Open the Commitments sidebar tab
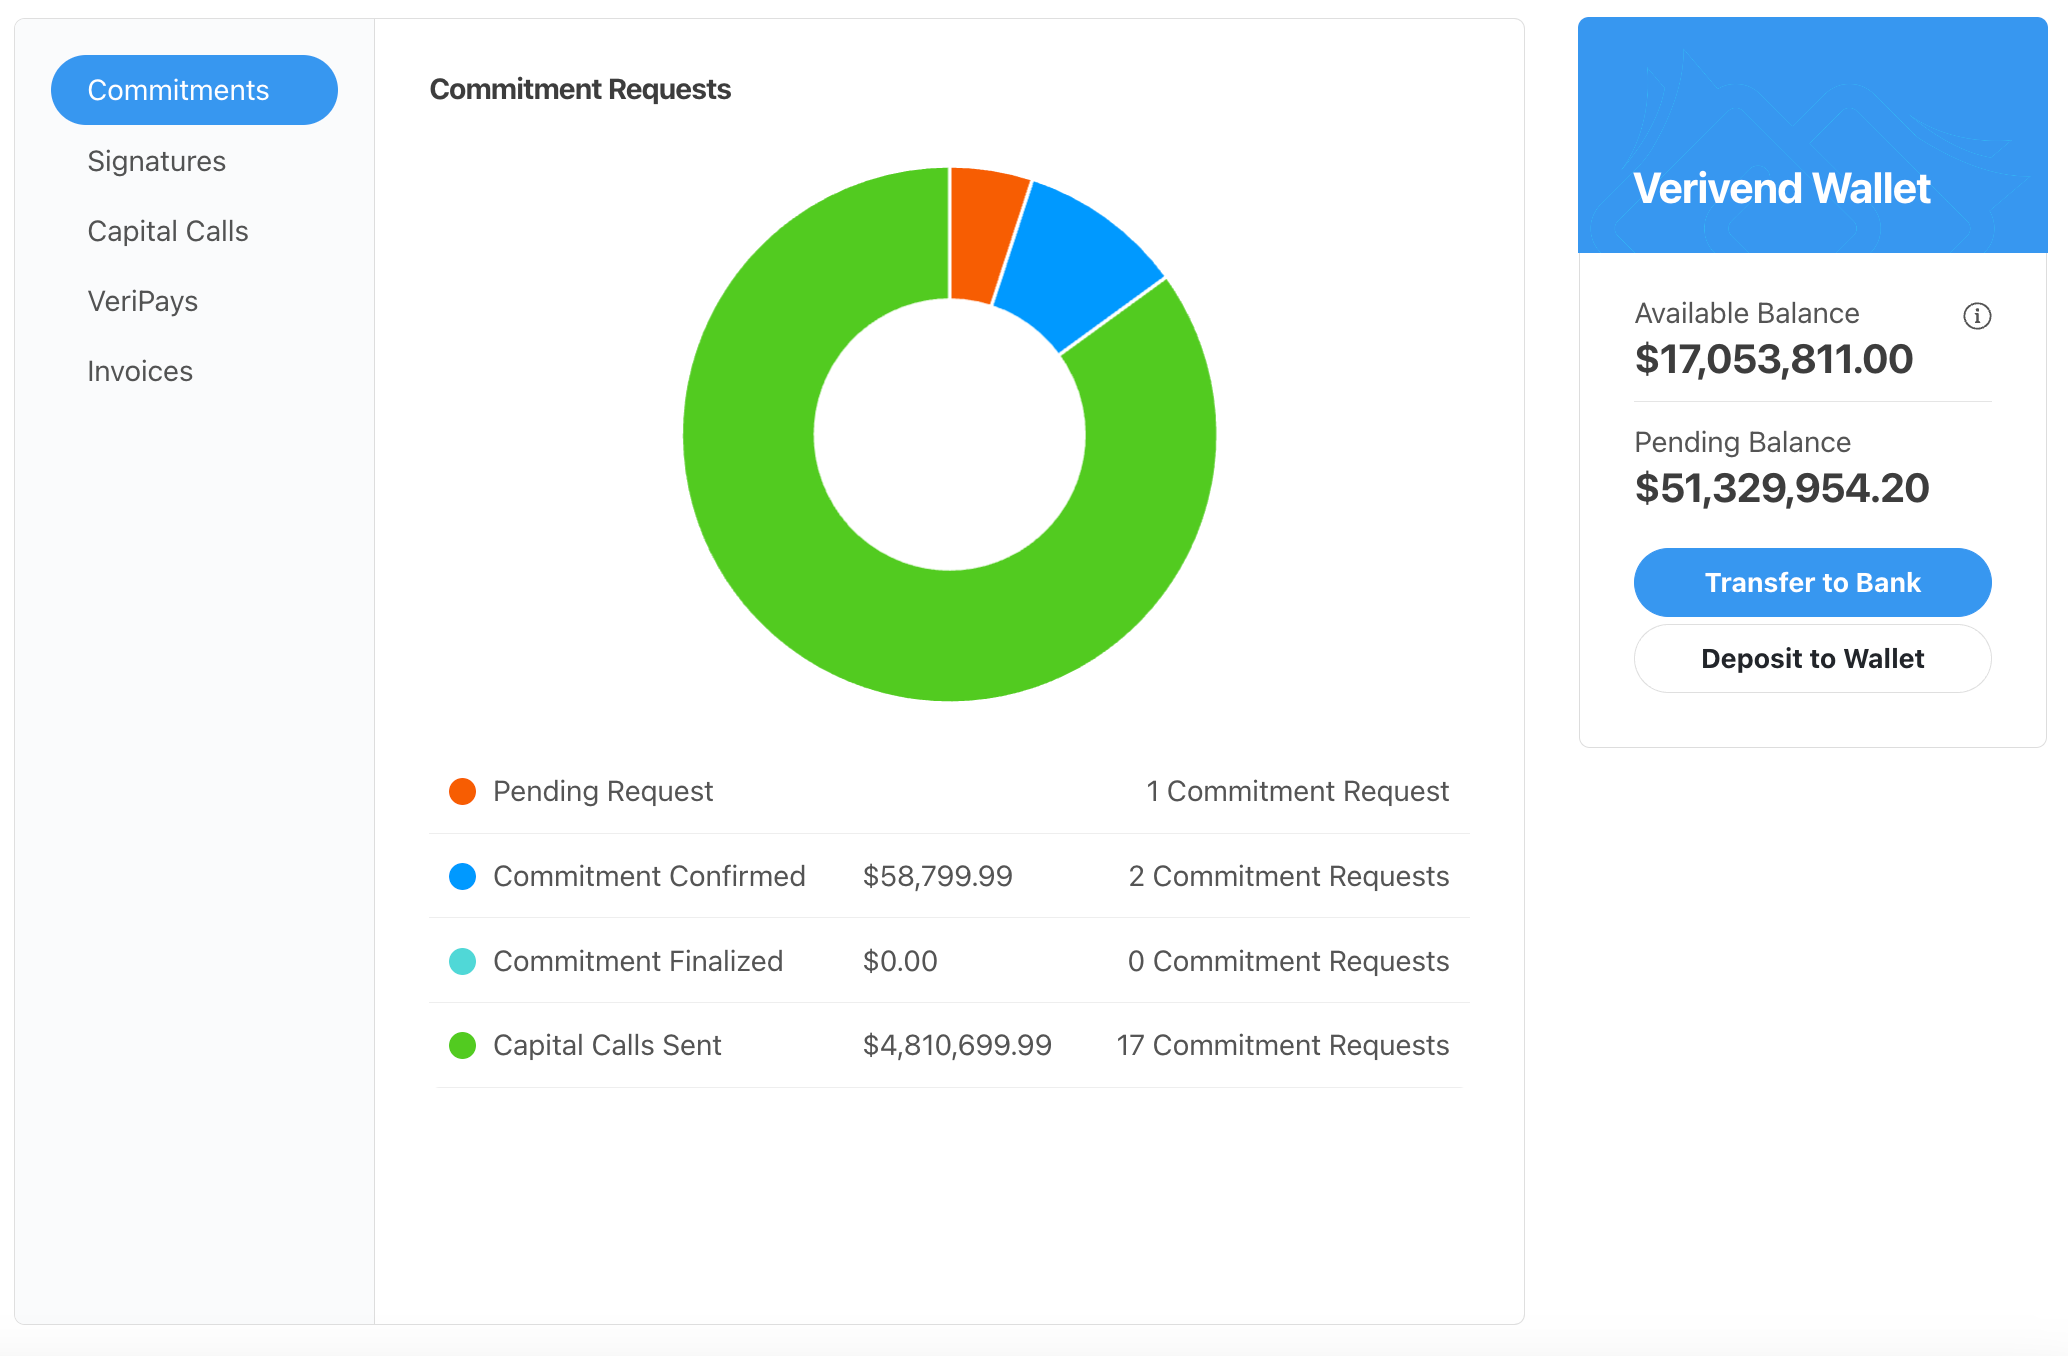The width and height of the screenshot is (2068, 1356). point(194,90)
